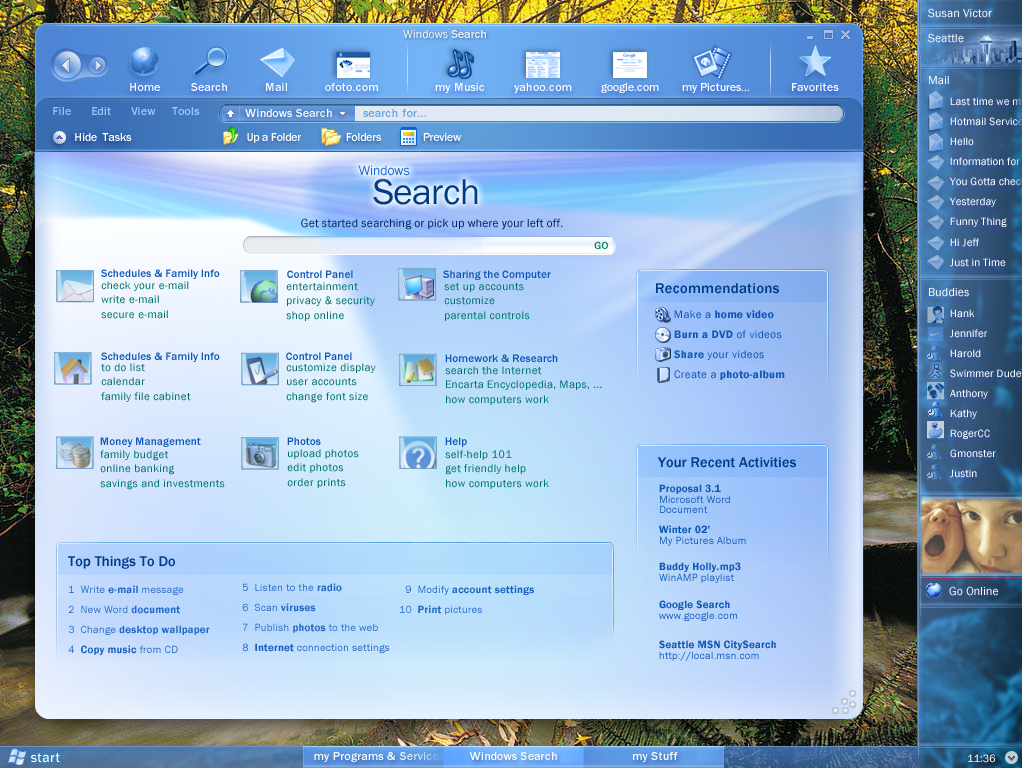Image resolution: width=1022 pixels, height=768 pixels.
Task: Click the children photo thumbnail in sidebar
Action: 971,537
